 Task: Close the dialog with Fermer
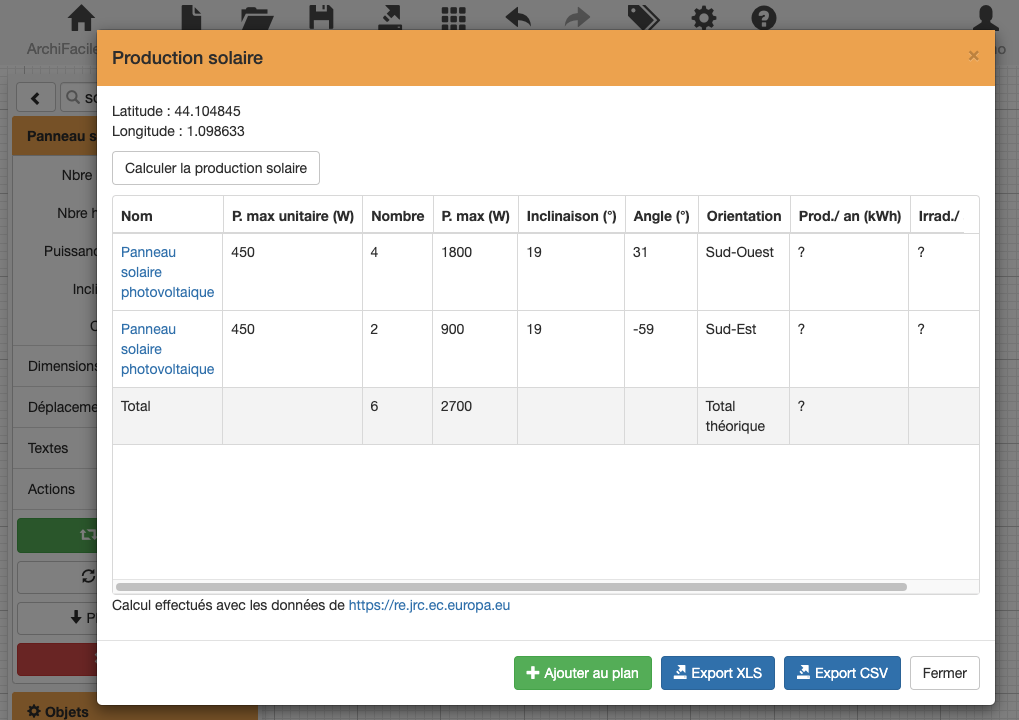pyautogui.click(x=944, y=673)
